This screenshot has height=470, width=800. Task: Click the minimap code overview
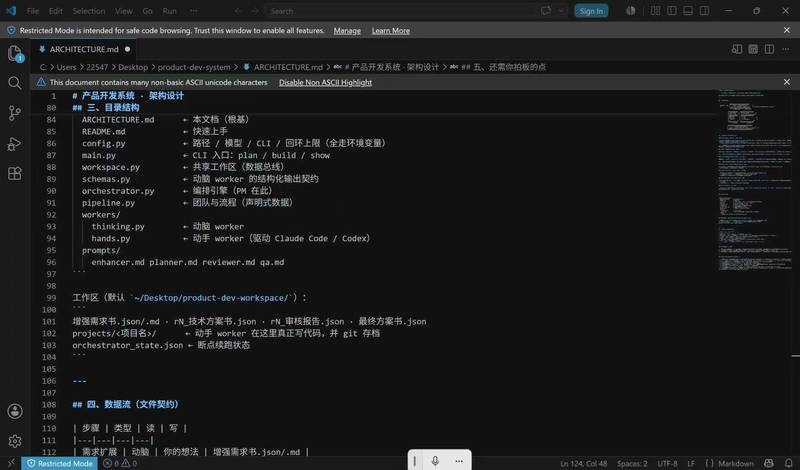click(754, 181)
